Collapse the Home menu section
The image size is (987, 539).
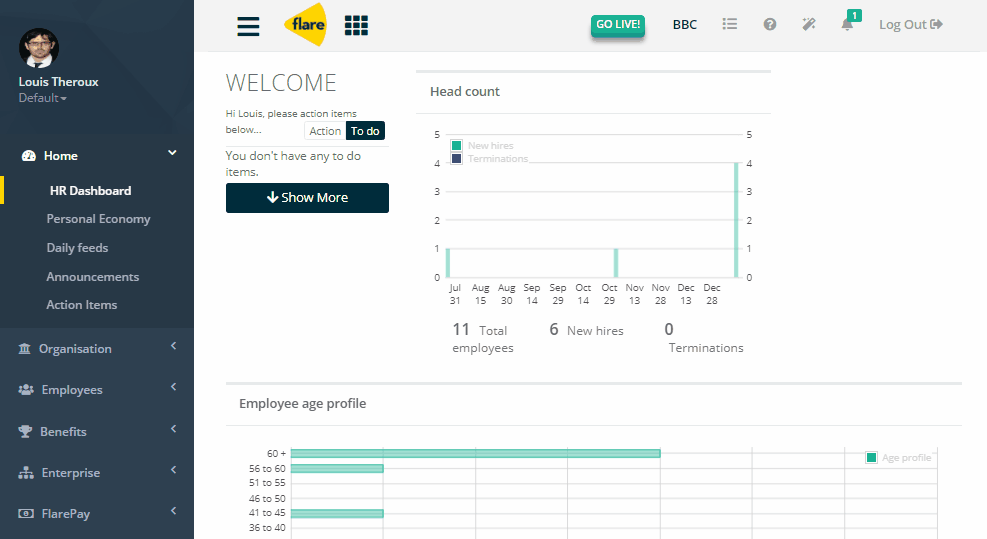click(97, 156)
